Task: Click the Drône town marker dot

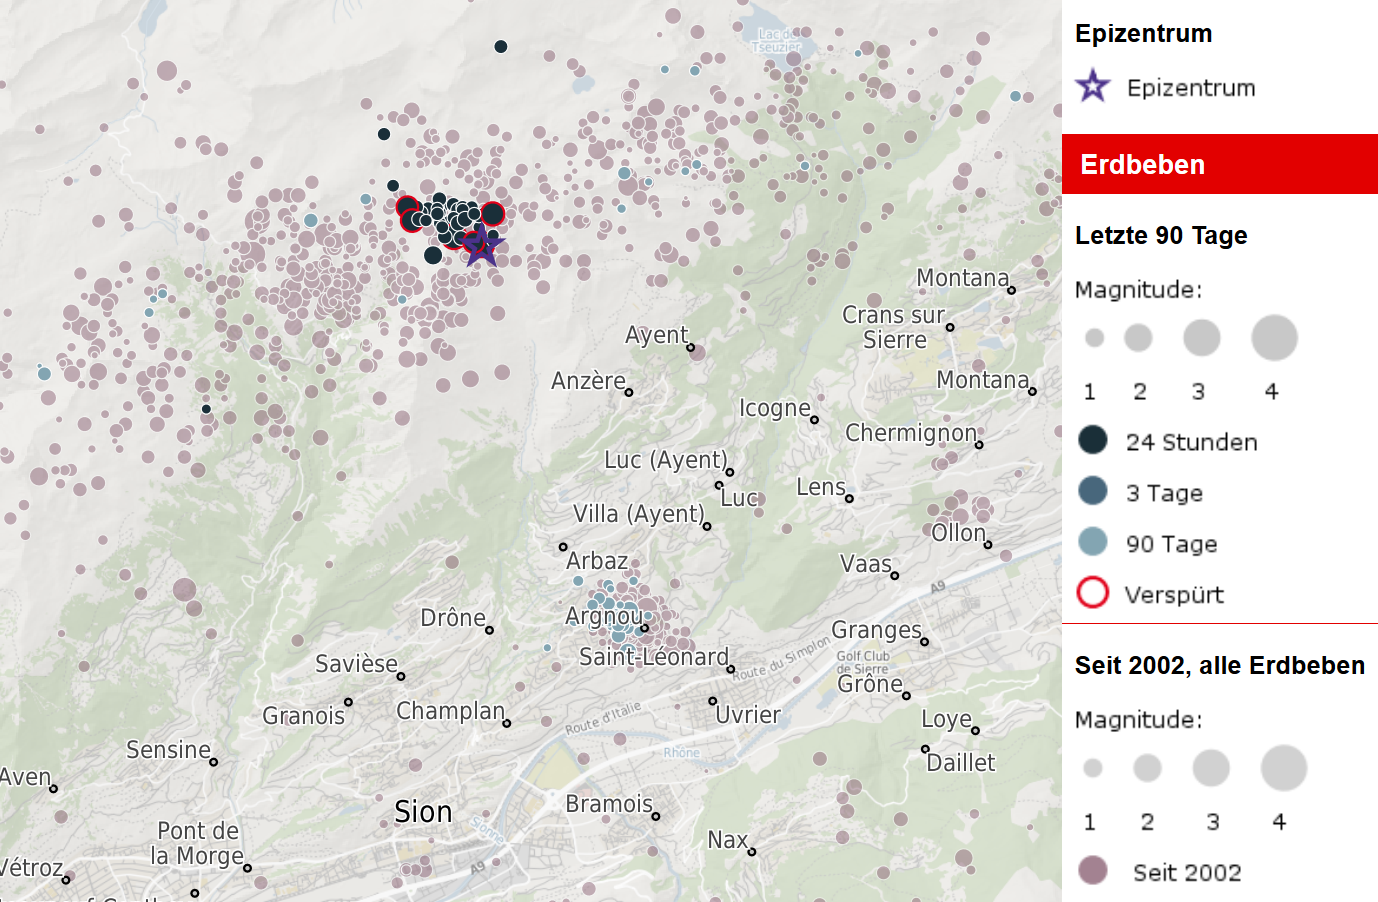Action: [x=489, y=630]
